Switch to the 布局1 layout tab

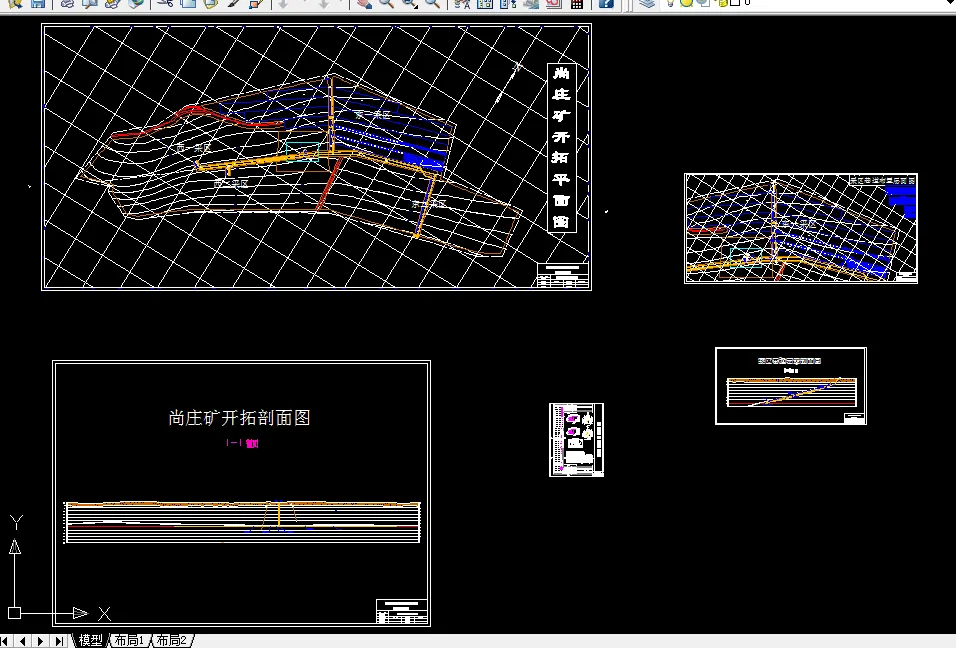[x=129, y=640]
